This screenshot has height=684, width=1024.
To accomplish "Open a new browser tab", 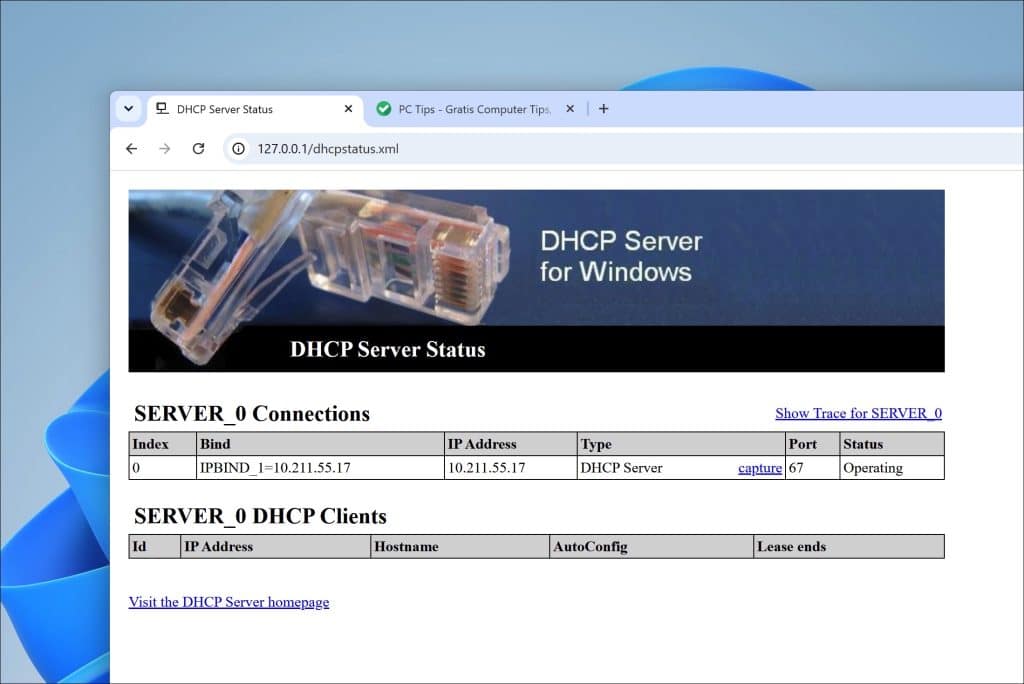I will 603,108.
